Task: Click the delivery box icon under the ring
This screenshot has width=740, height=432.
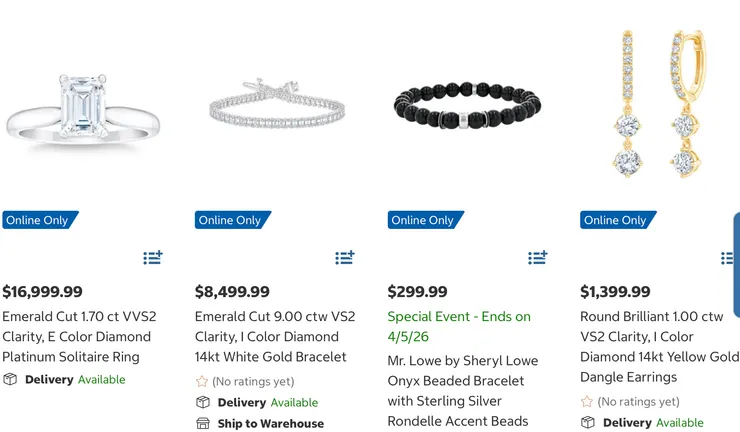Action: point(10,379)
